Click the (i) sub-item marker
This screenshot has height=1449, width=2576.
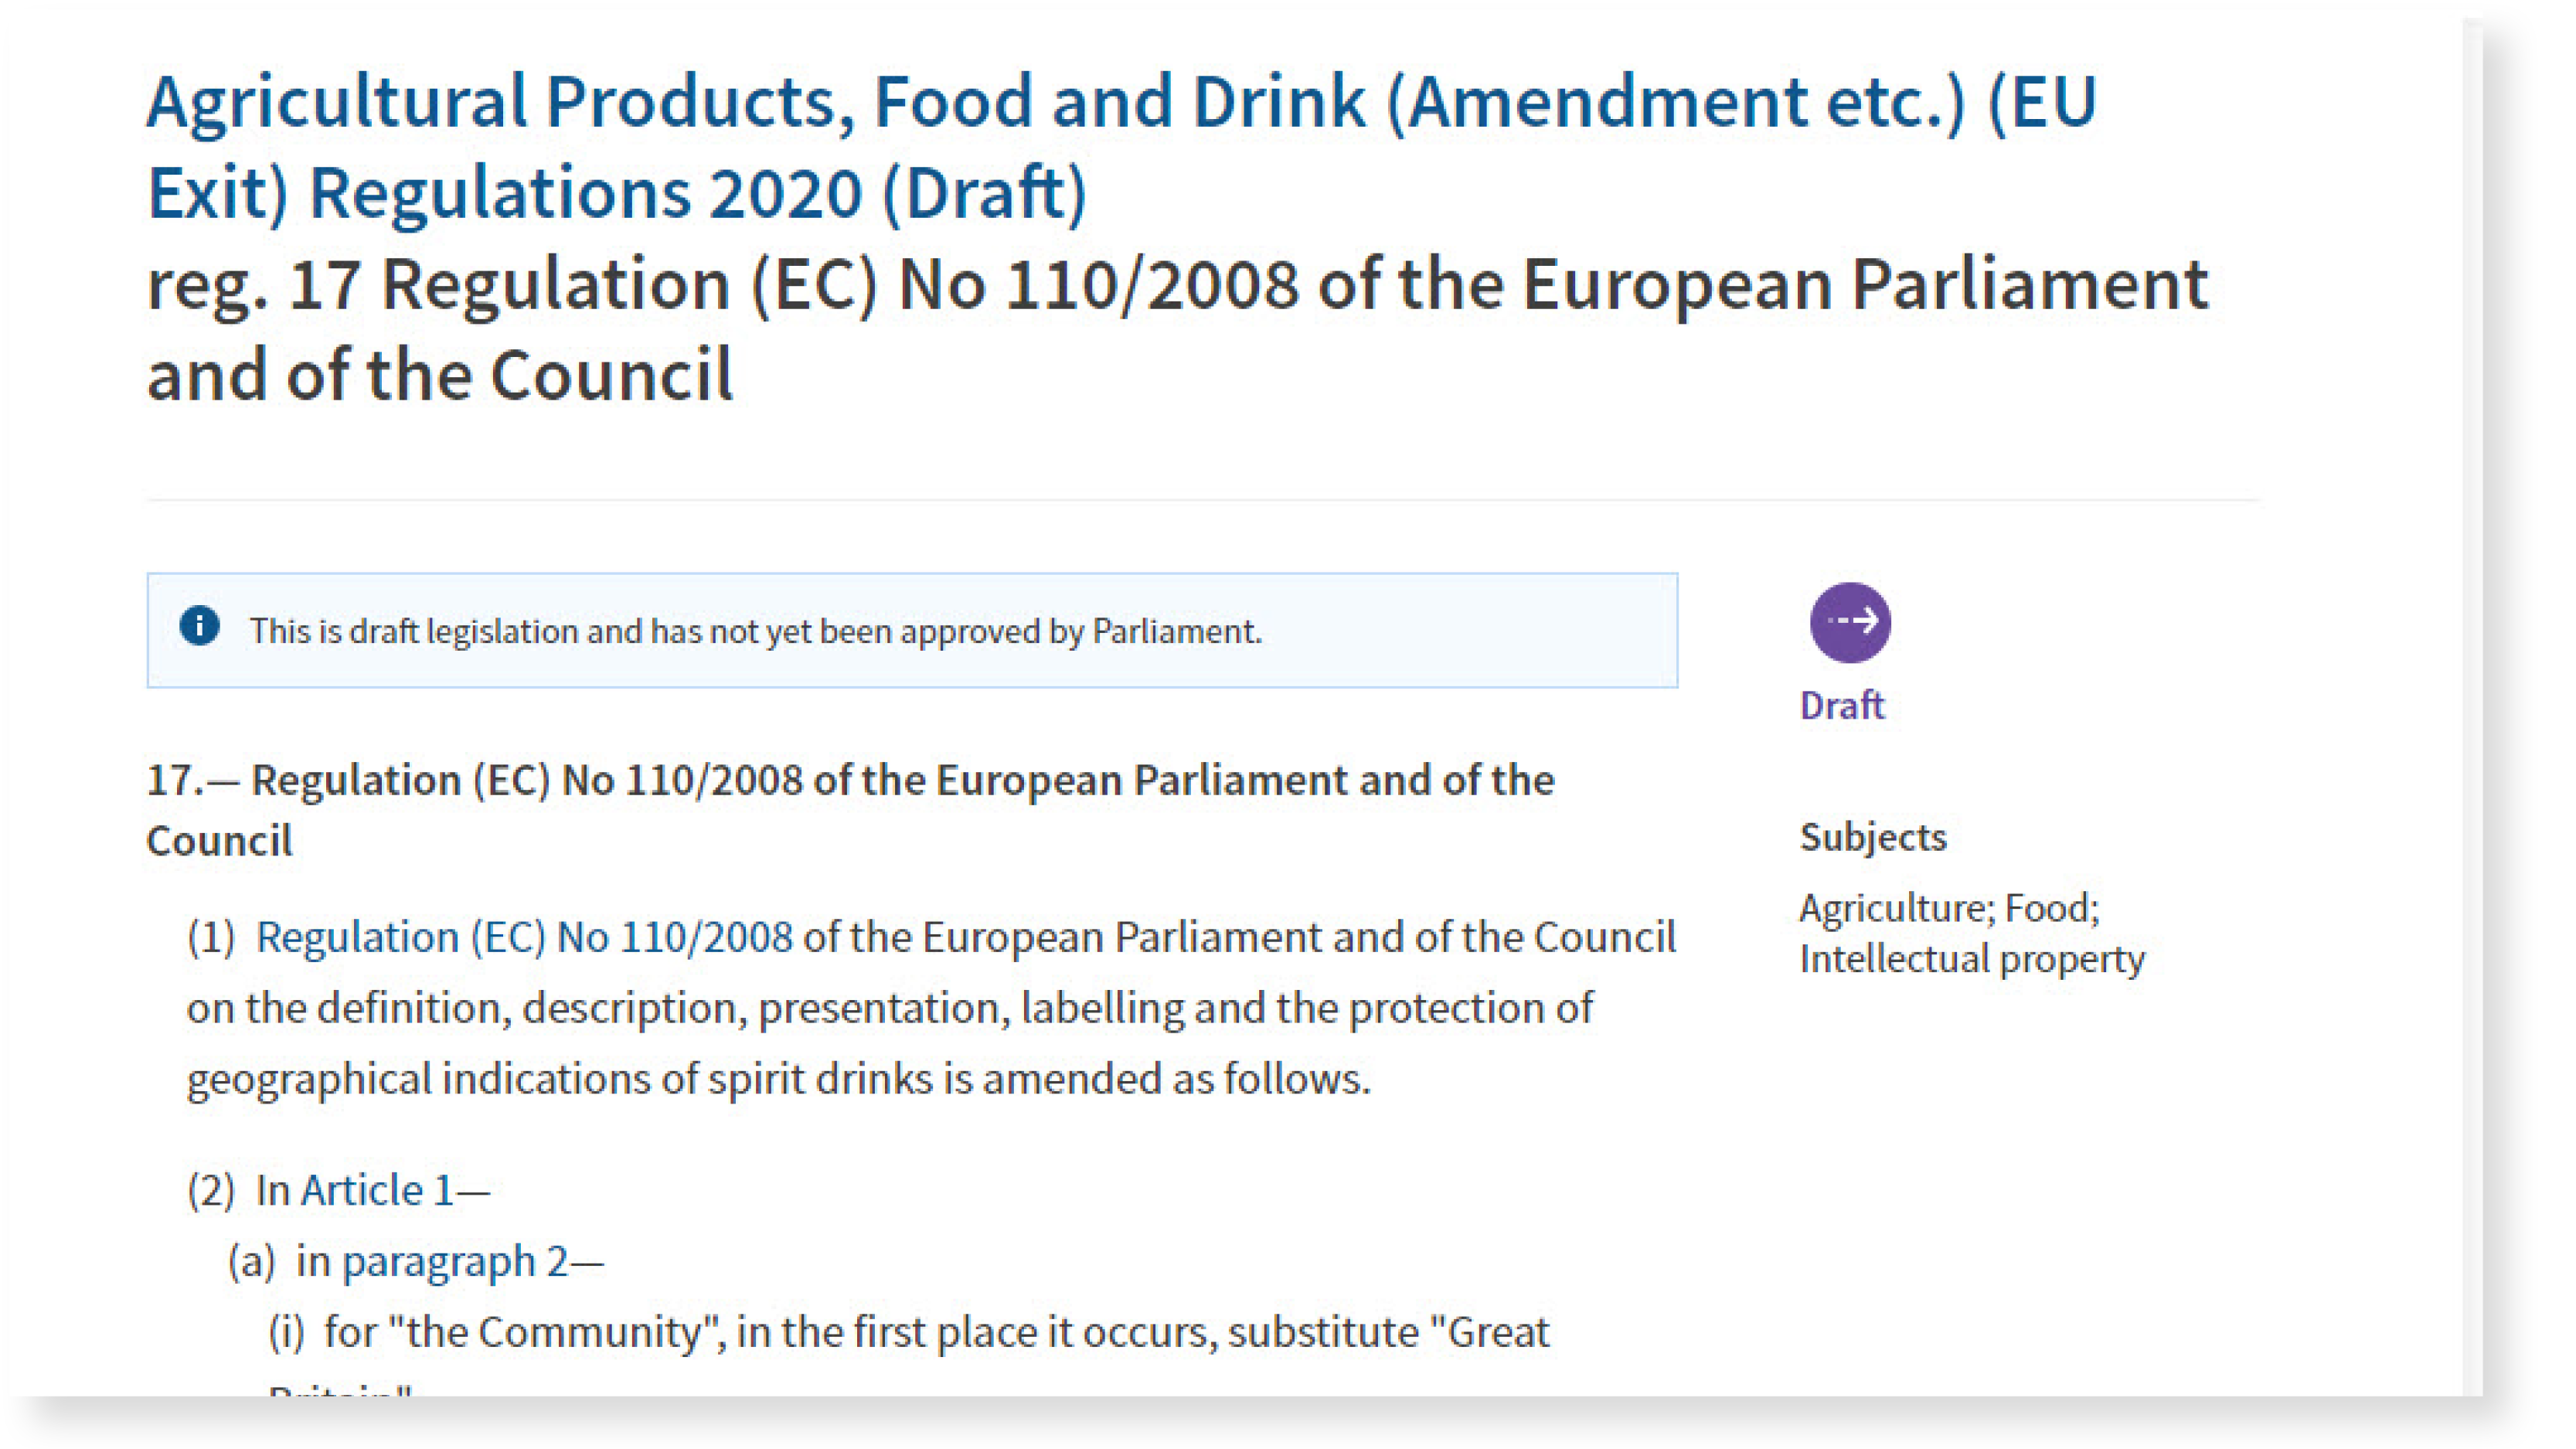point(286,1332)
